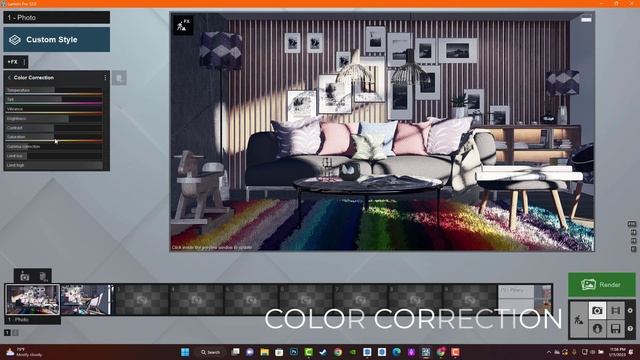640x360 pixels.
Task: Select the second photo slot thumbnail
Action: [86, 300]
